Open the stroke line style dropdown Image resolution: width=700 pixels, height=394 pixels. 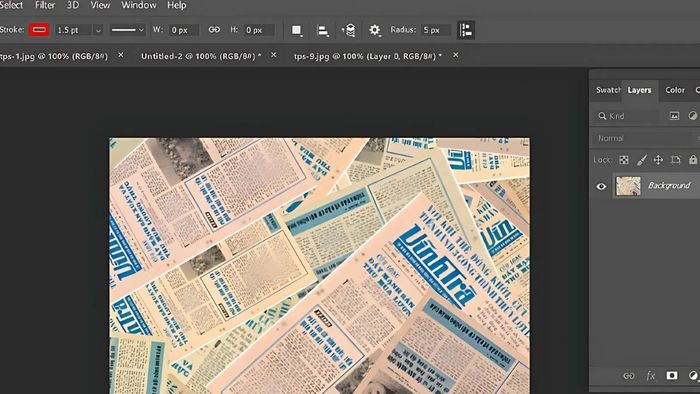(x=128, y=30)
